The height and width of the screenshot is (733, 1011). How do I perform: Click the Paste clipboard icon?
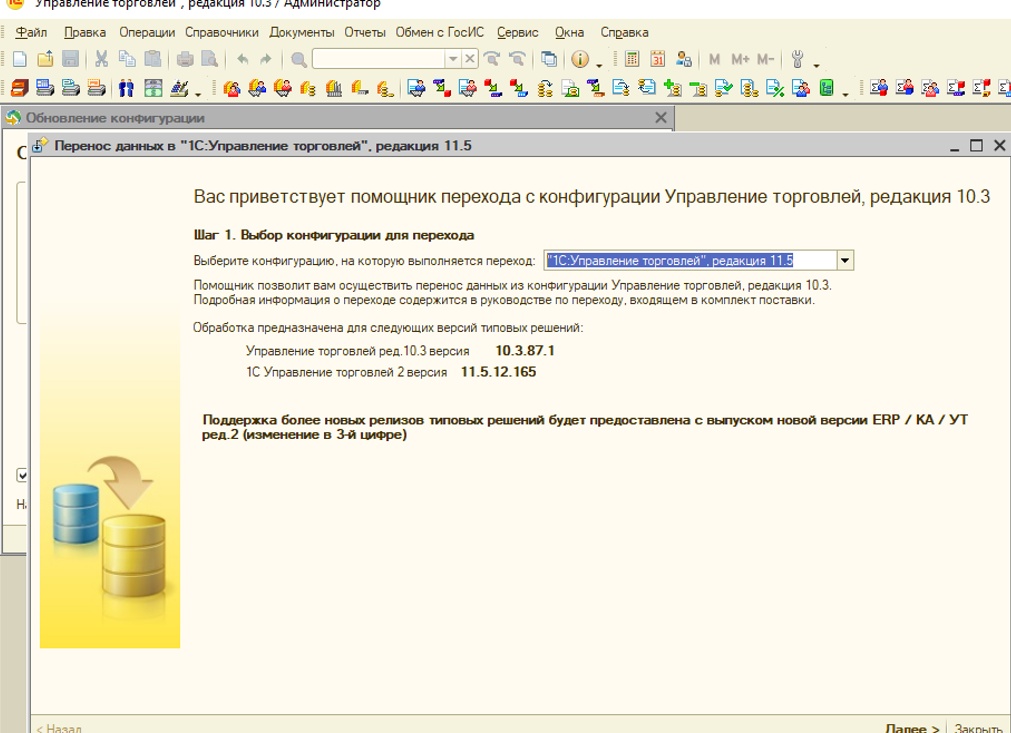[153, 59]
